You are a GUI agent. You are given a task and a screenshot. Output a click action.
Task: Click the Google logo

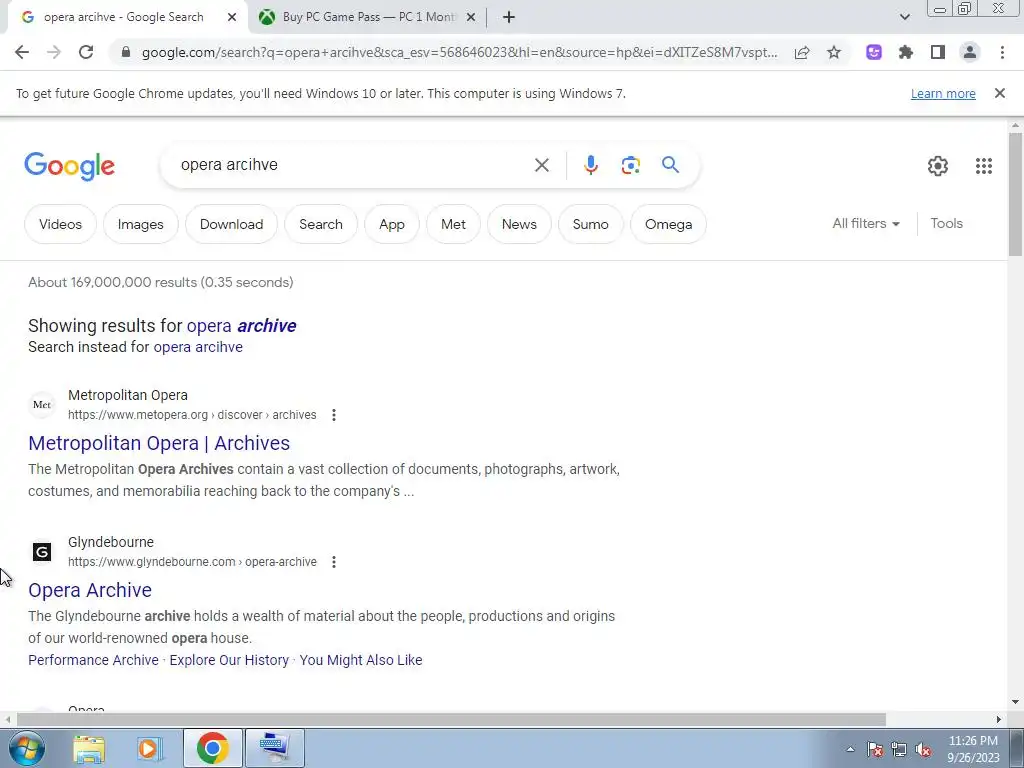pyautogui.click(x=69, y=166)
